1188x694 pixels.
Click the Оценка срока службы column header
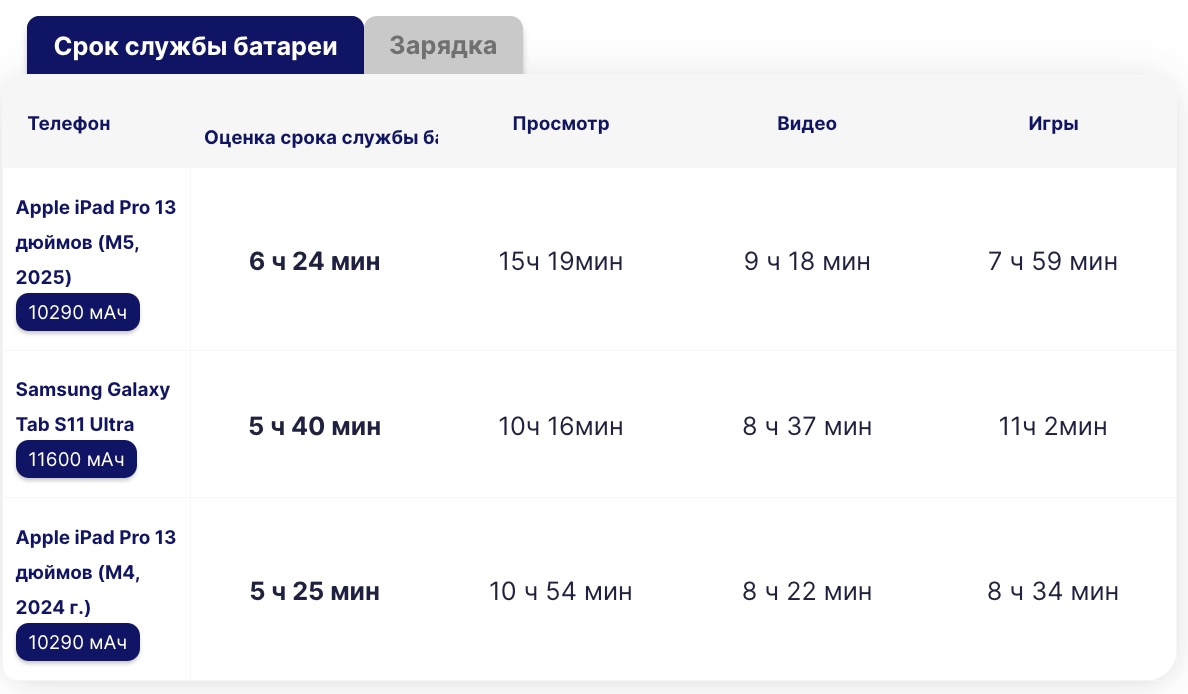point(320,138)
